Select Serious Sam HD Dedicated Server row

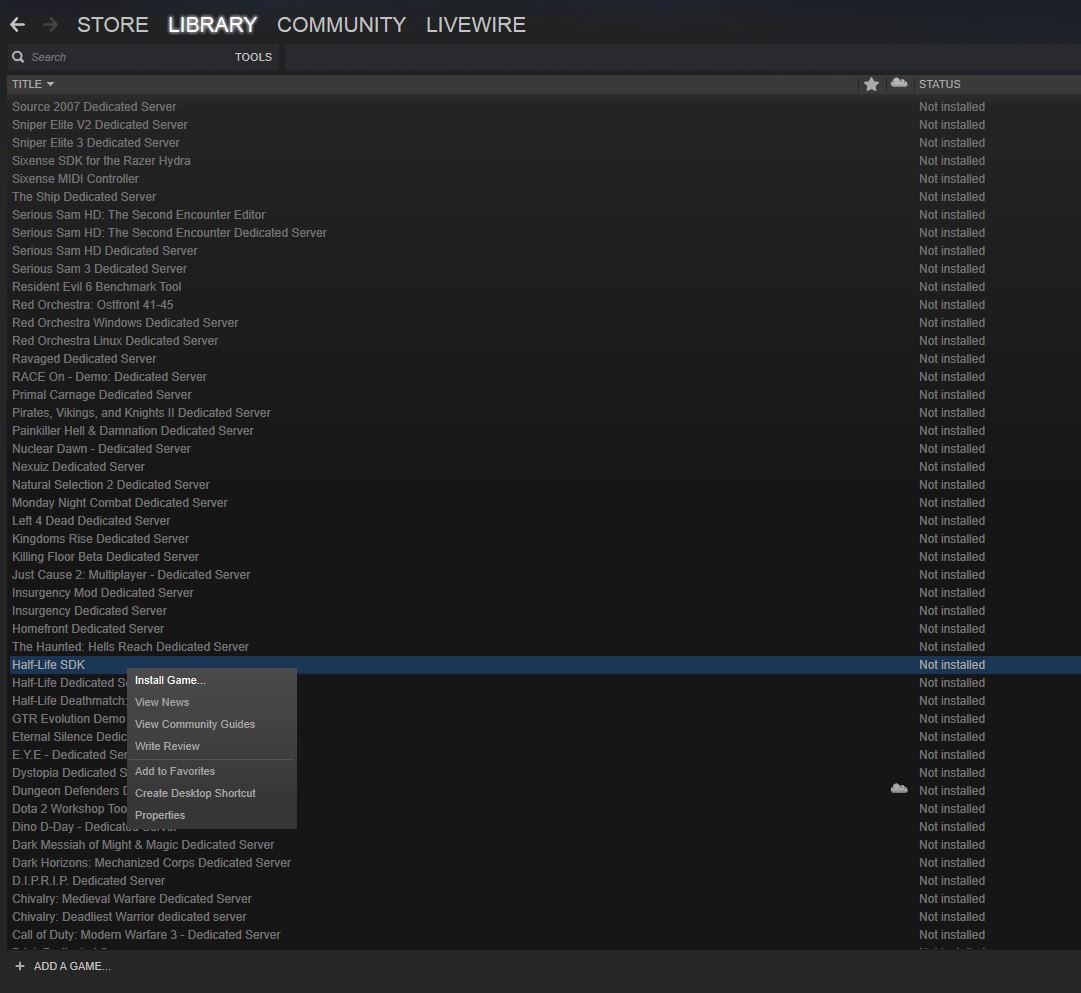544,250
